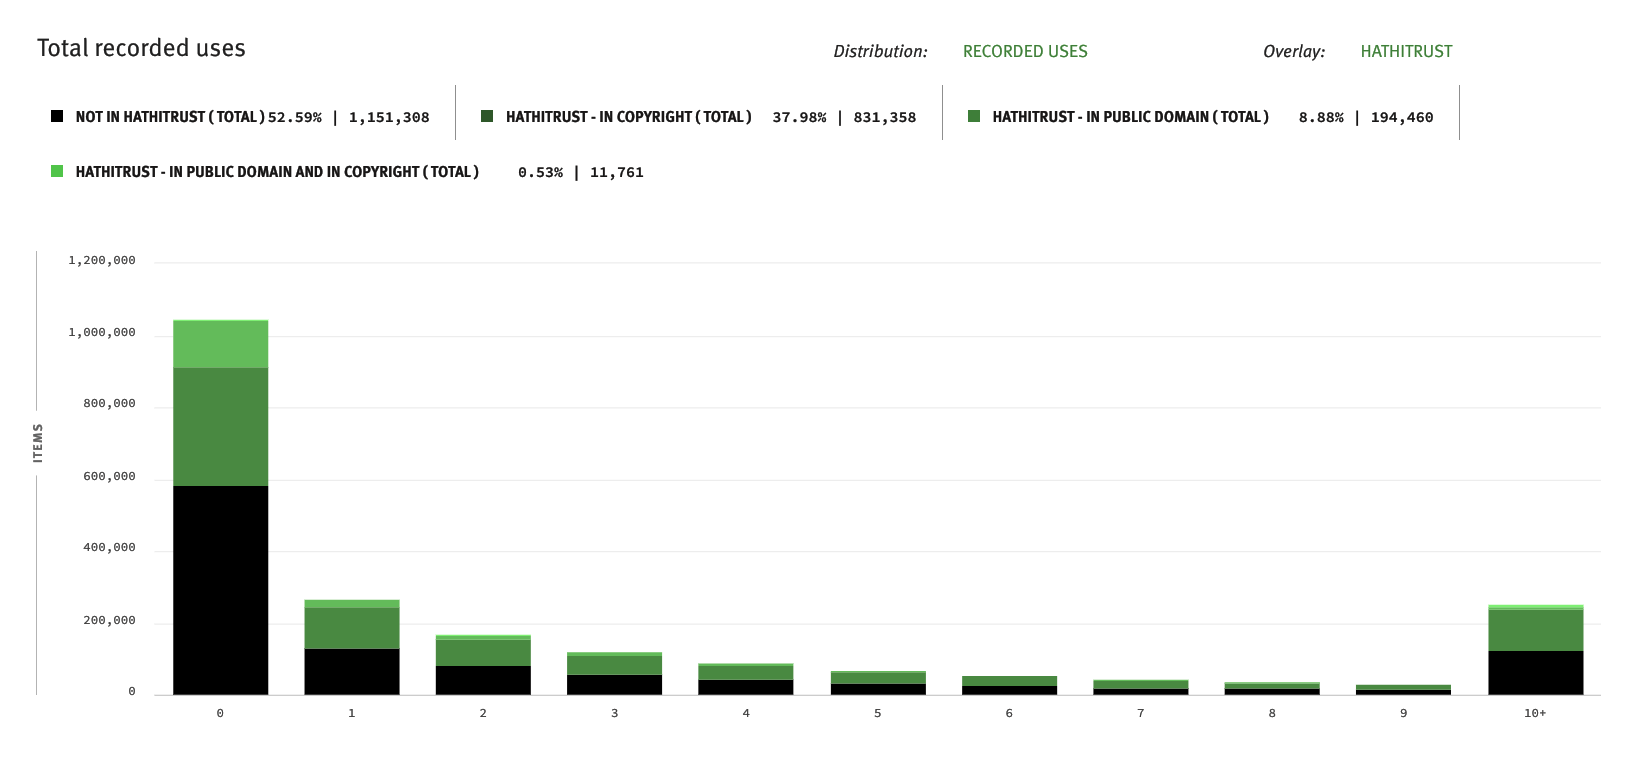Toggle HATHITRUST - IN PUBLIC DOMAIN (TOTAL) series
The height and width of the screenshot is (762, 1628).
(x=1130, y=117)
